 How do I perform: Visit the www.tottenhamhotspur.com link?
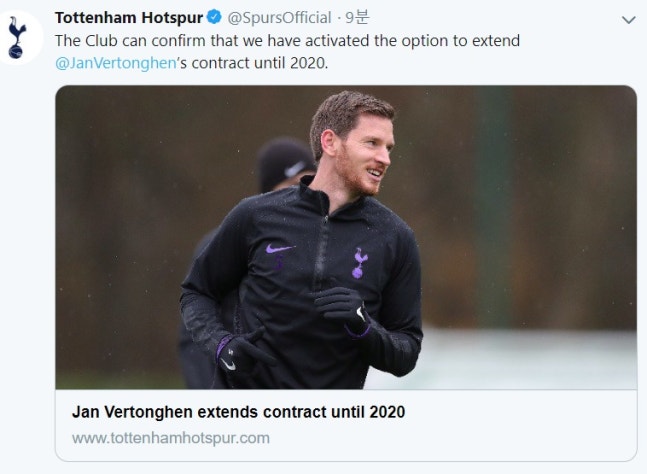170,438
